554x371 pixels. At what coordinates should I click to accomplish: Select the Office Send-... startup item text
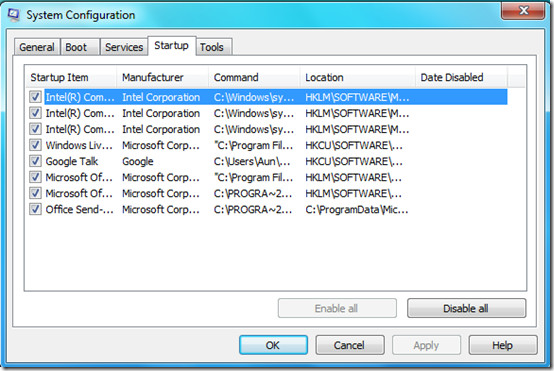pos(80,210)
